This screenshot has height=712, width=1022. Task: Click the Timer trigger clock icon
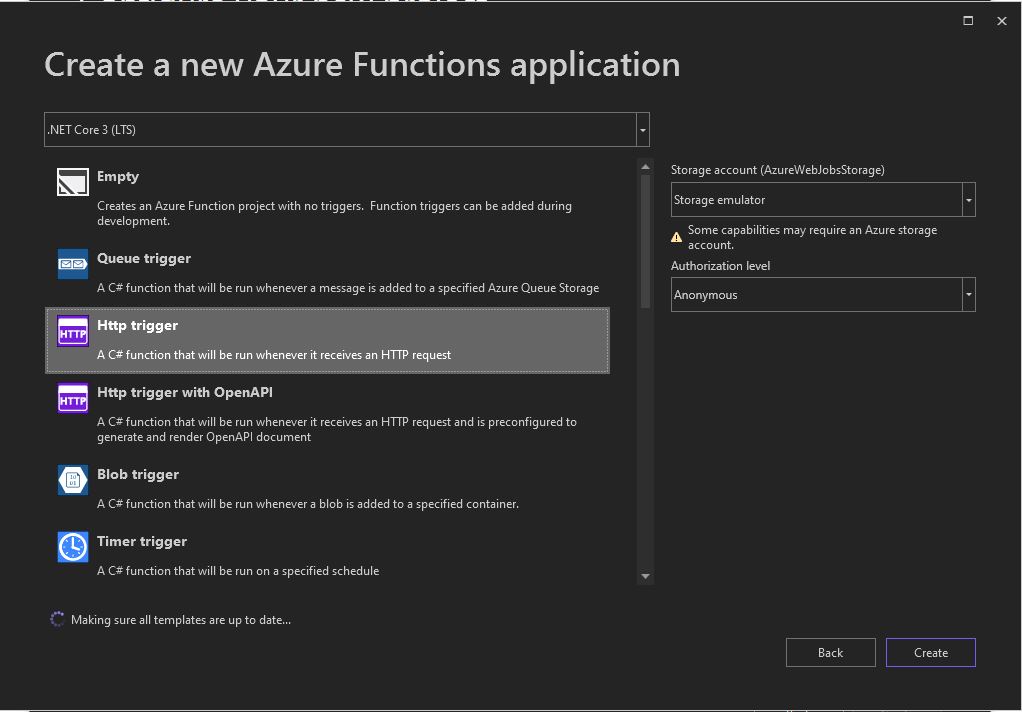coord(73,547)
